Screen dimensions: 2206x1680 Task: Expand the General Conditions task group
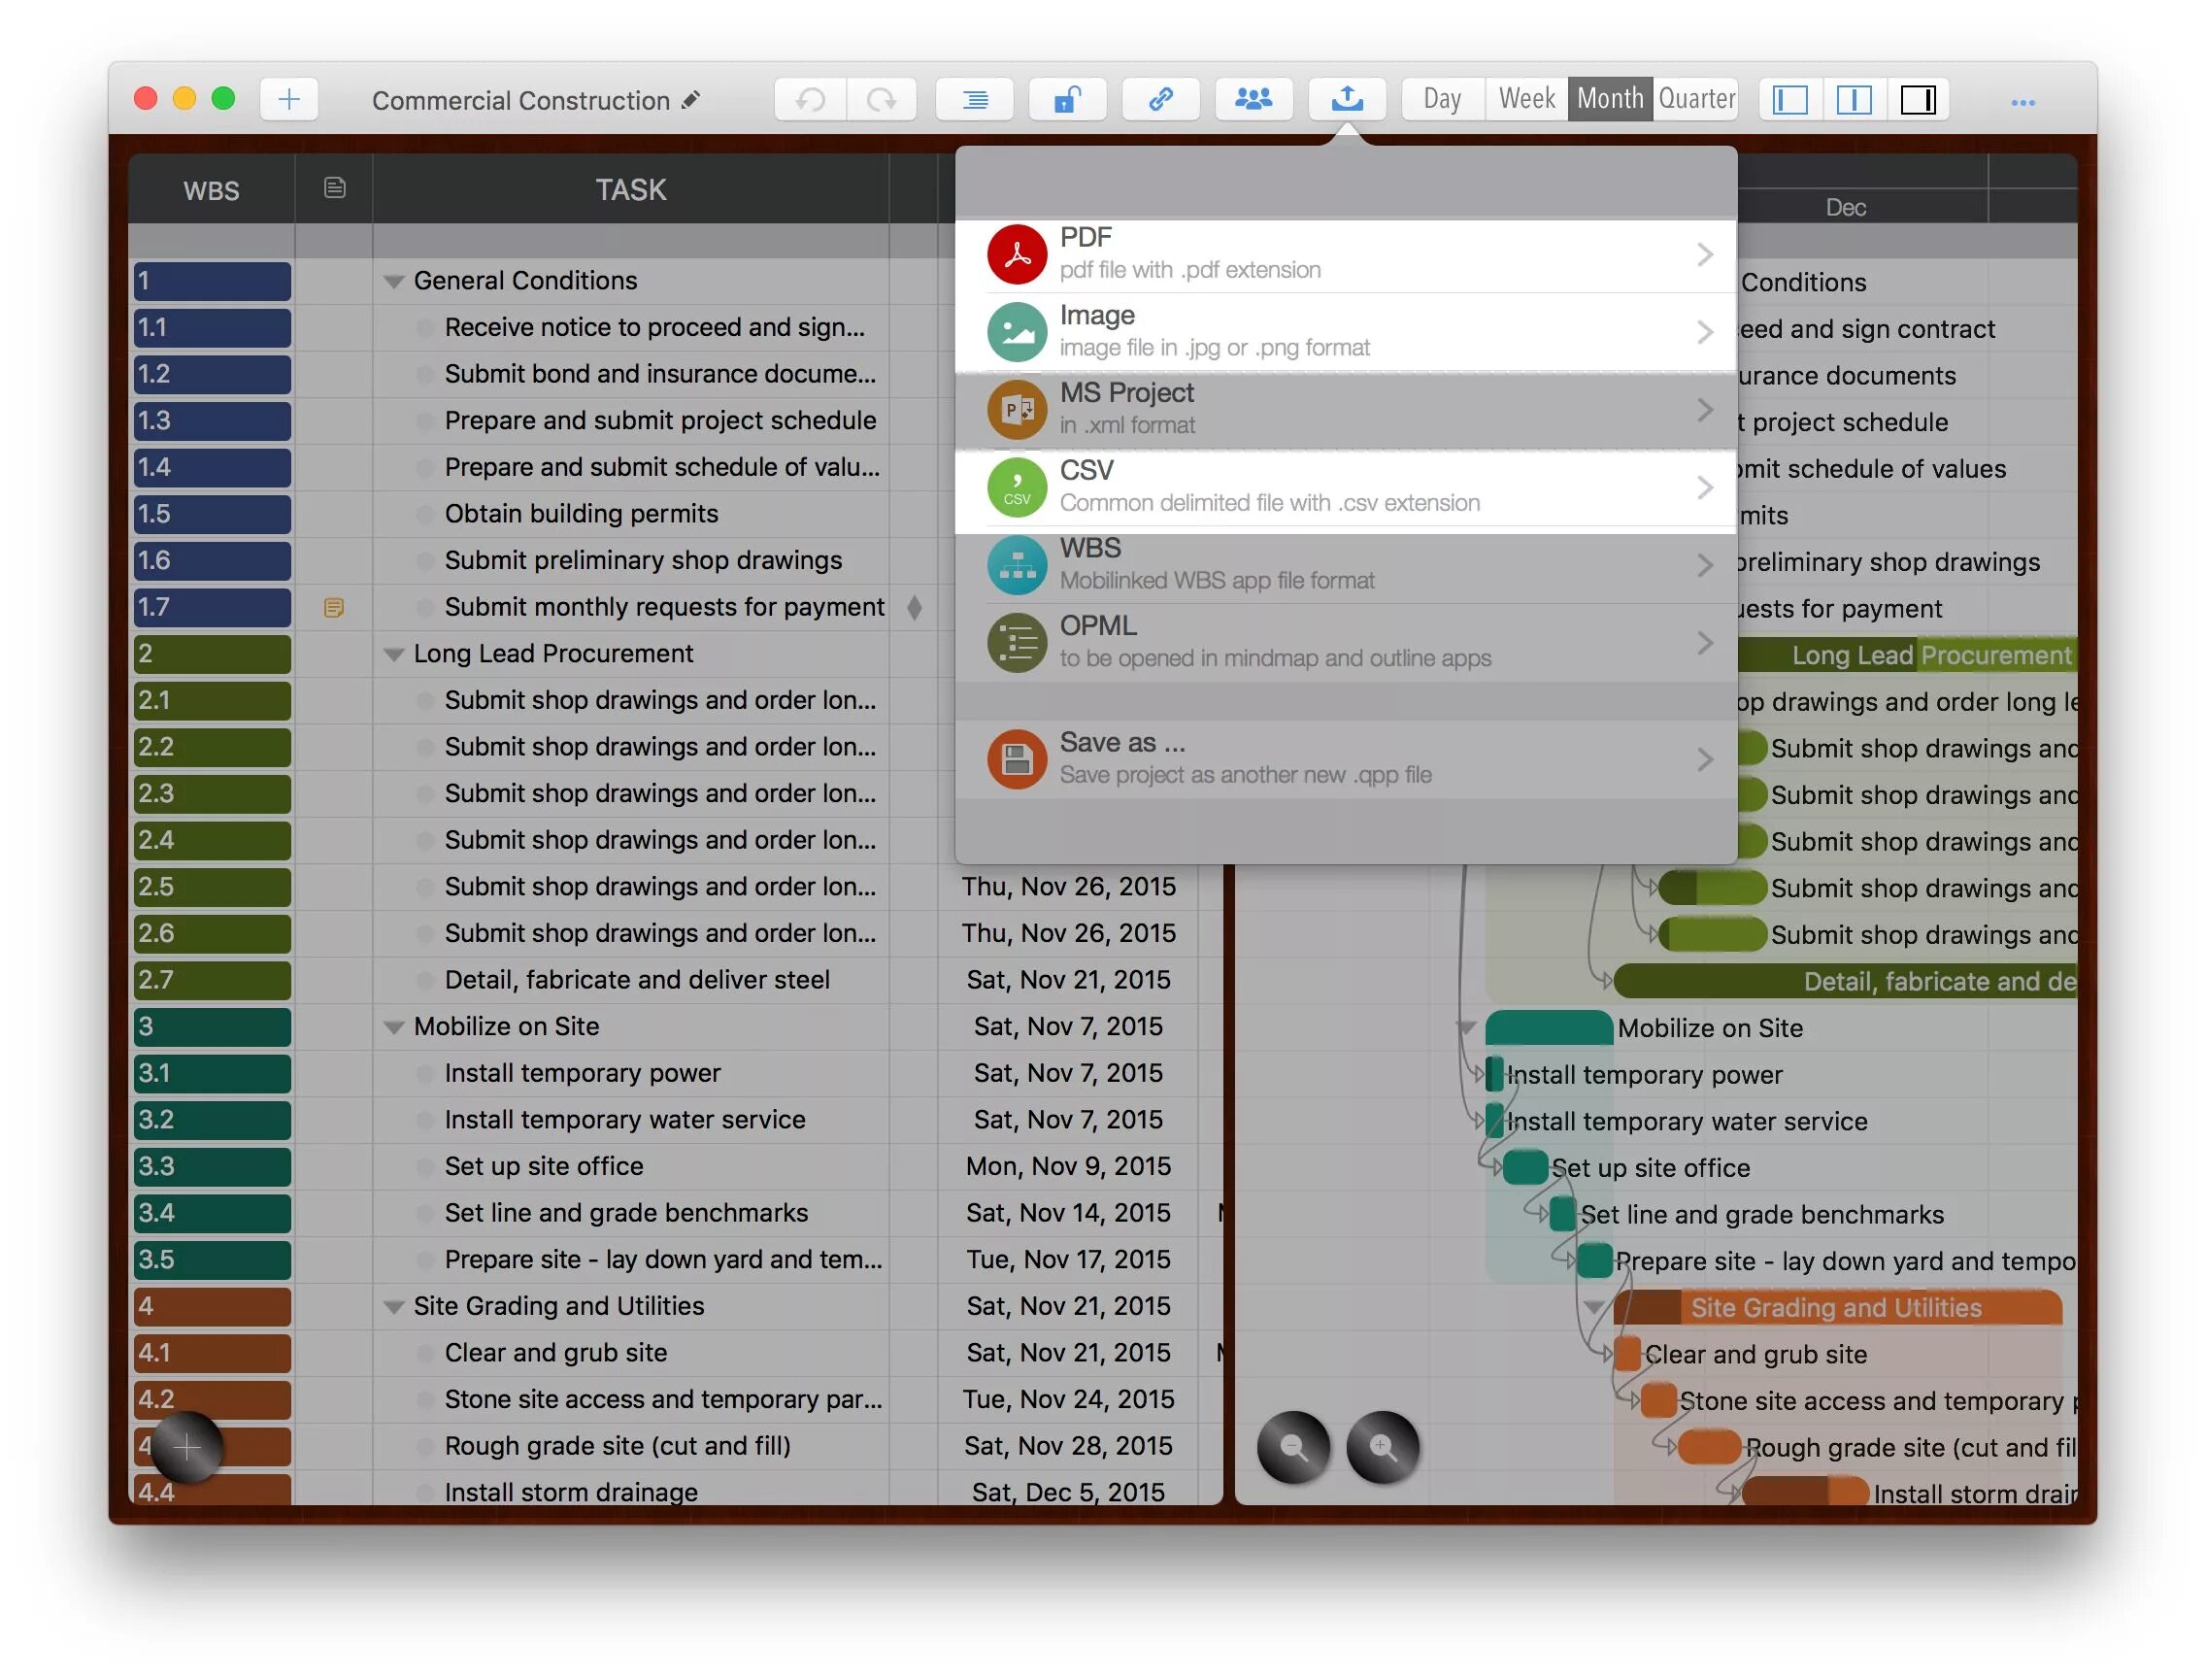pos(390,279)
